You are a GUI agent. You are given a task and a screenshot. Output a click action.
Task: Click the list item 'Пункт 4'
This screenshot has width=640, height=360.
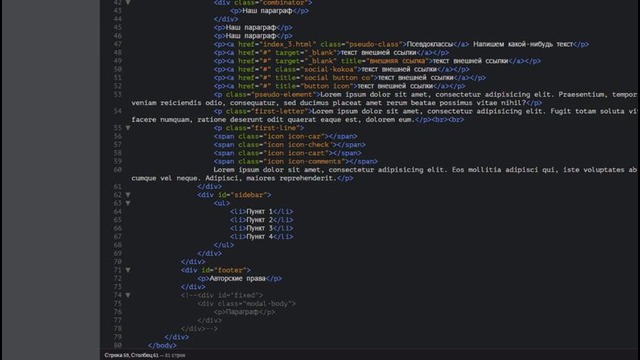[259, 236]
